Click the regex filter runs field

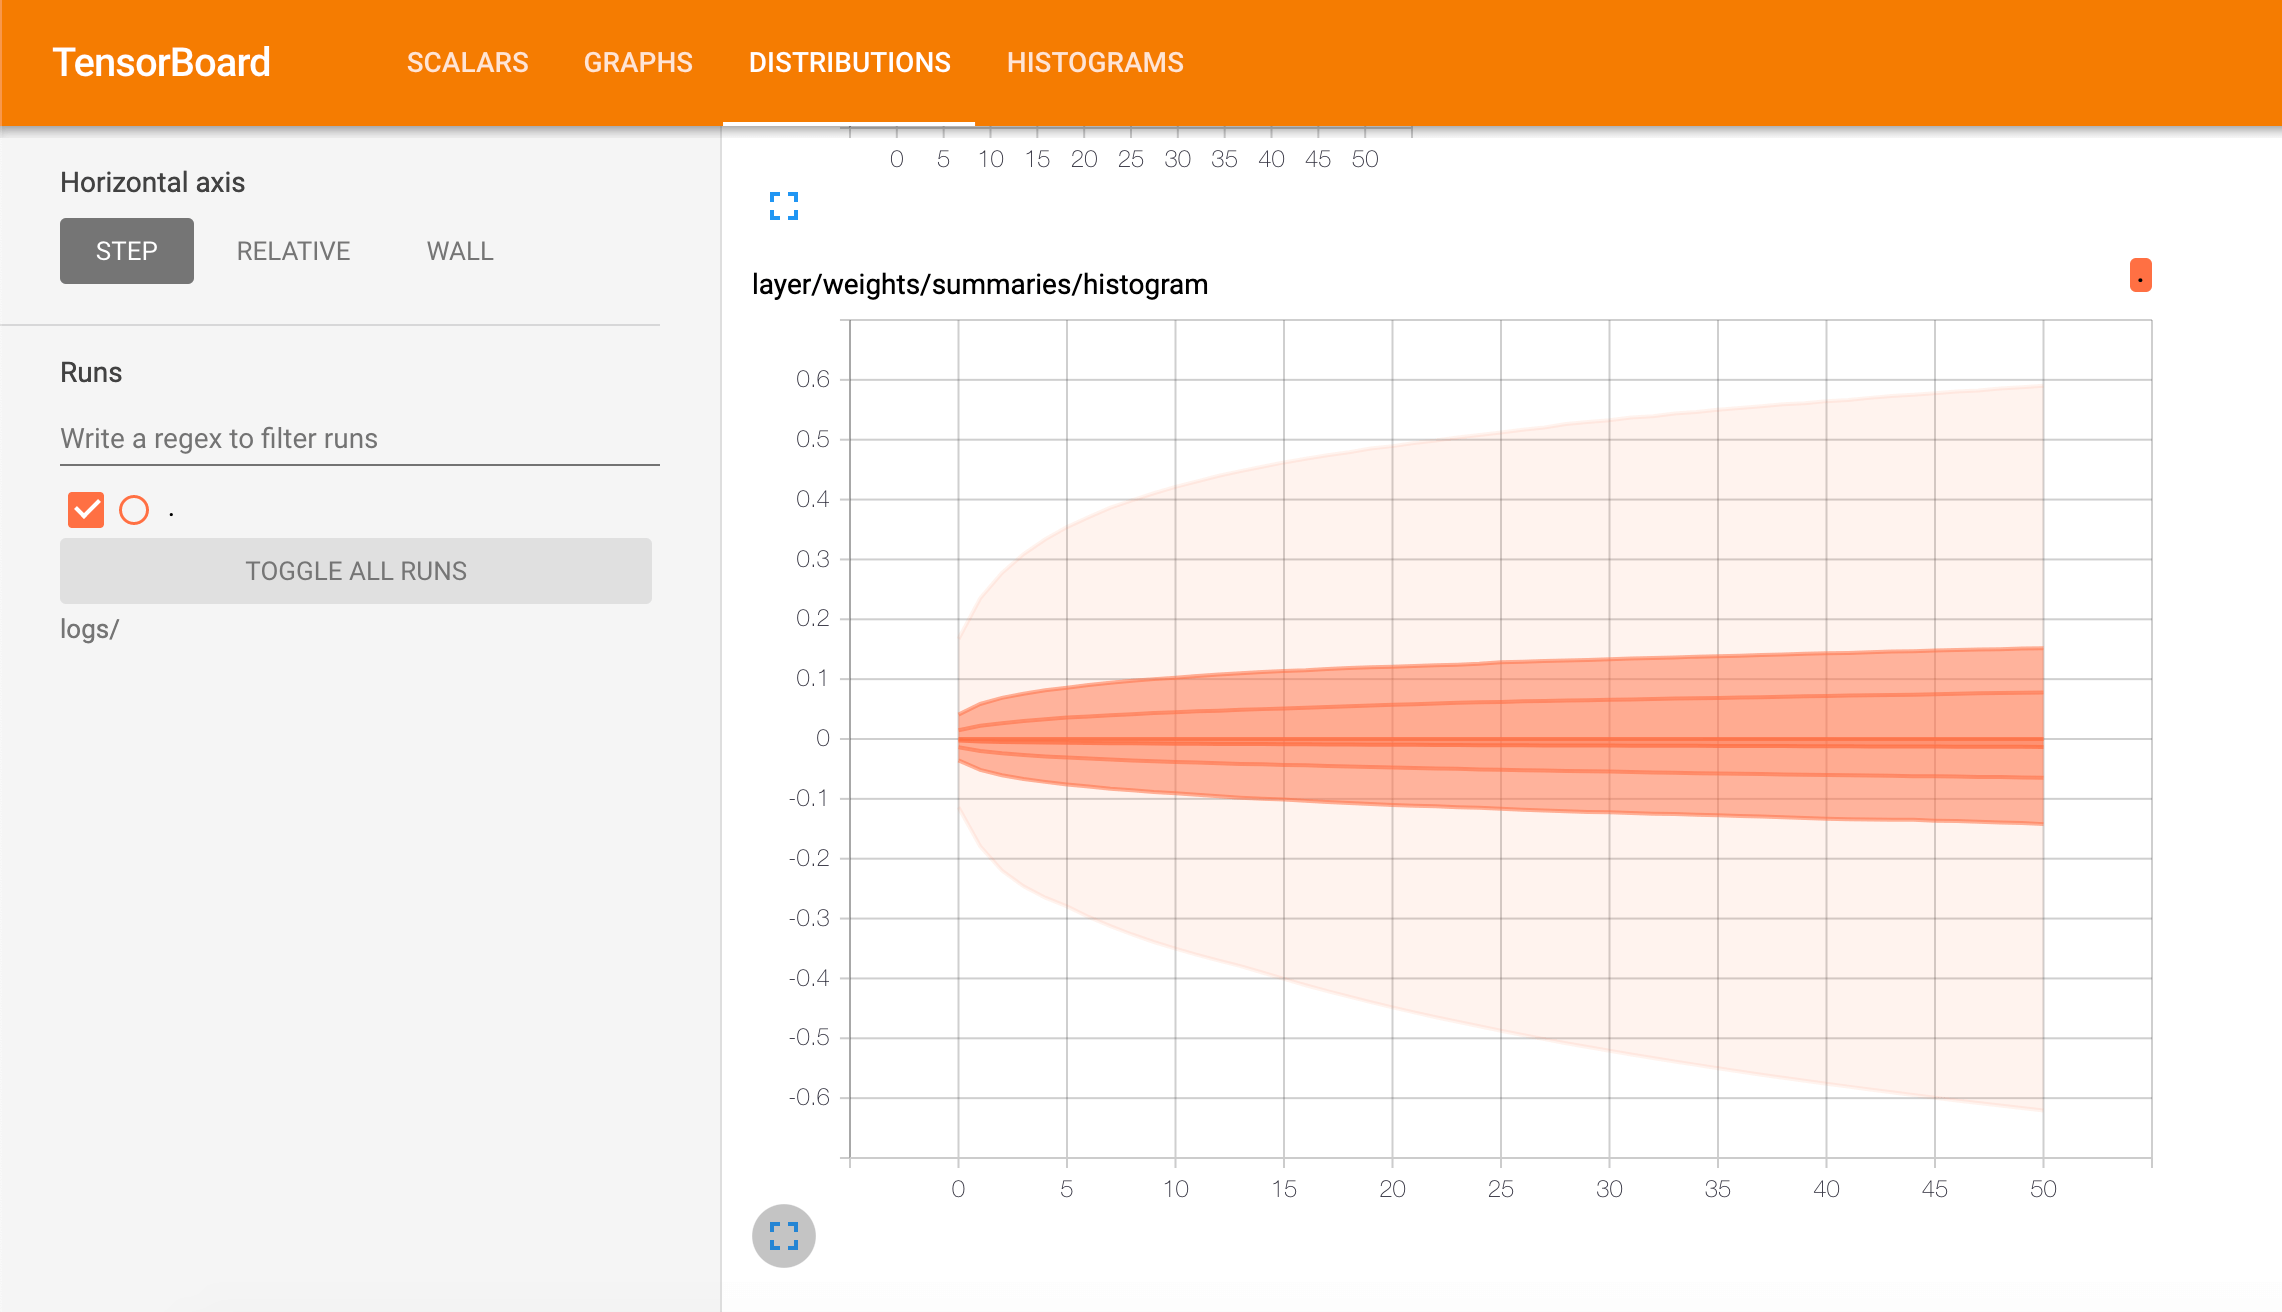coord(360,439)
